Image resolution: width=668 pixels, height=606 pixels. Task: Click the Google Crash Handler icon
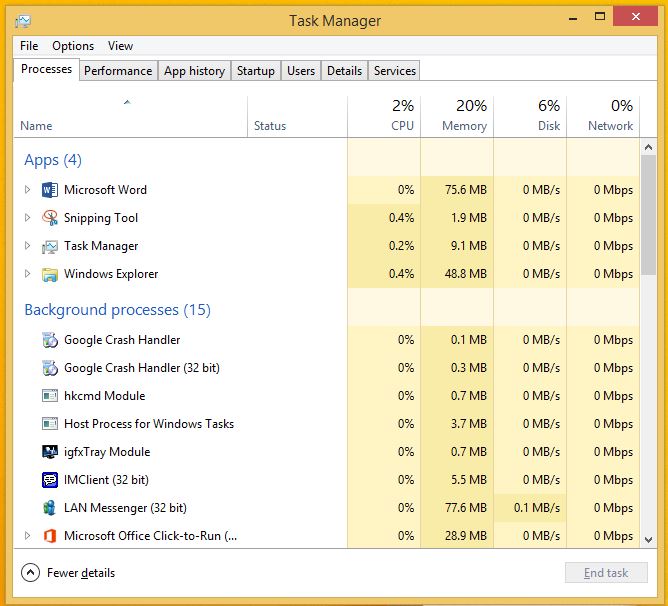pos(50,340)
